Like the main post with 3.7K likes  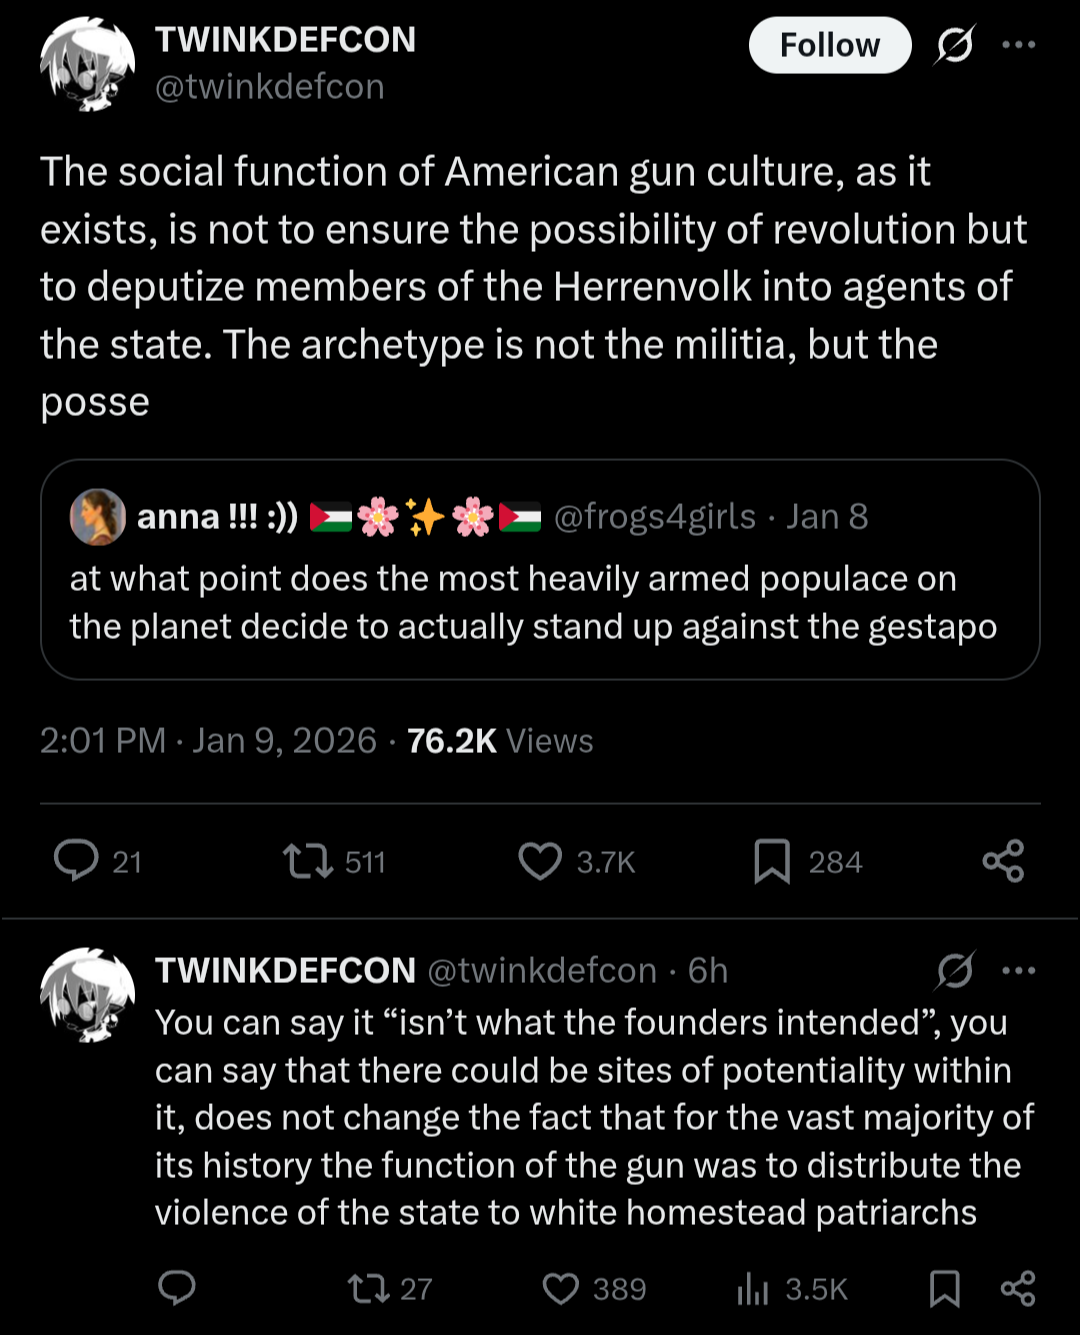click(540, 861)
